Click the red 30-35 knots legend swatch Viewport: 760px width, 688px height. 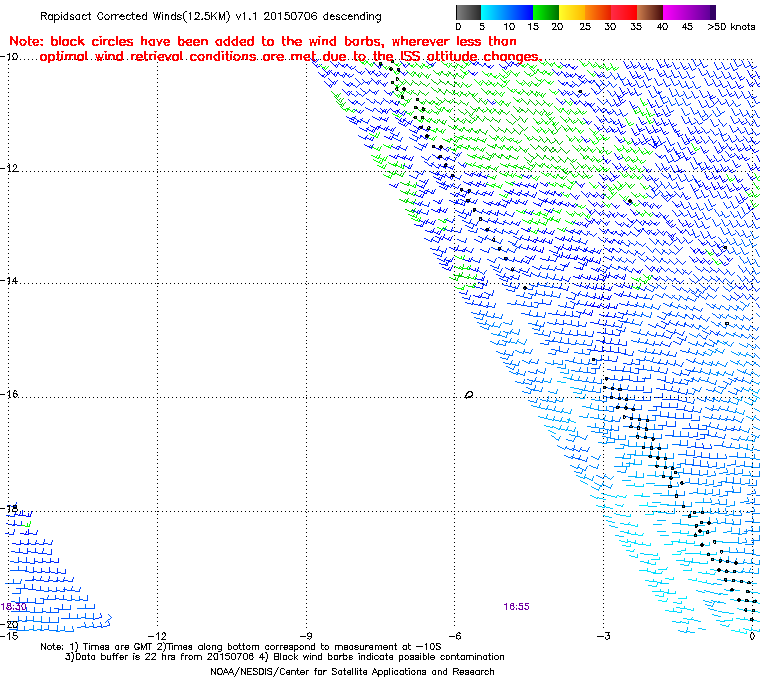click(624, 12)
